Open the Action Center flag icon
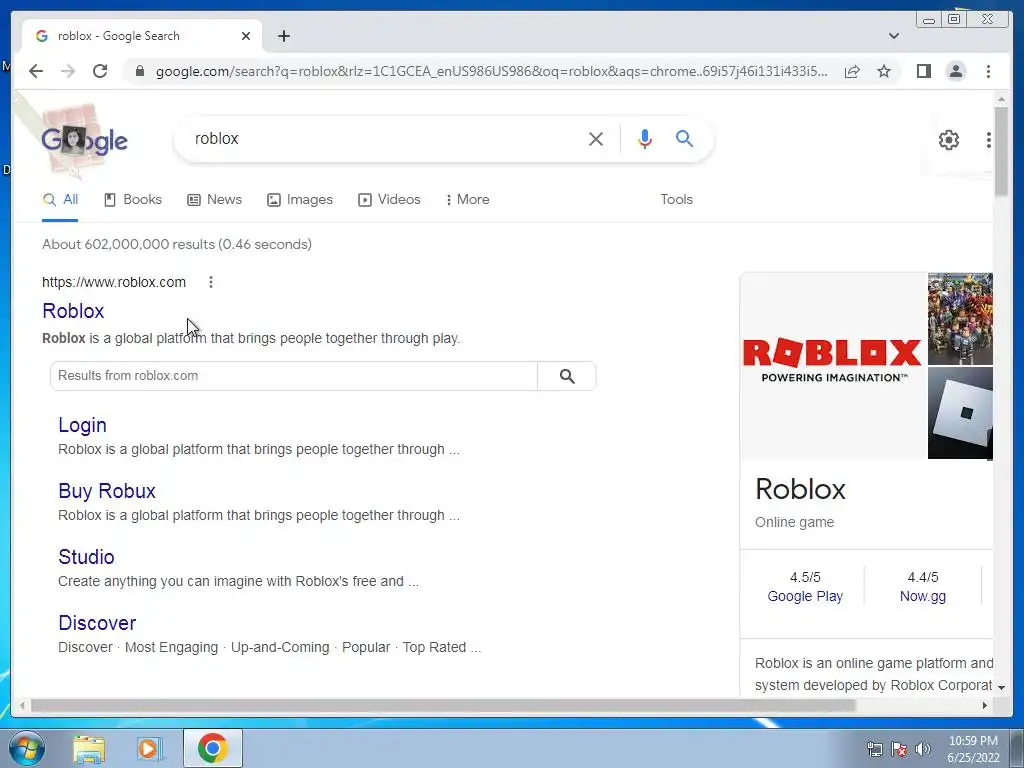Screen dimensions: 1024x768 point(899,749)
